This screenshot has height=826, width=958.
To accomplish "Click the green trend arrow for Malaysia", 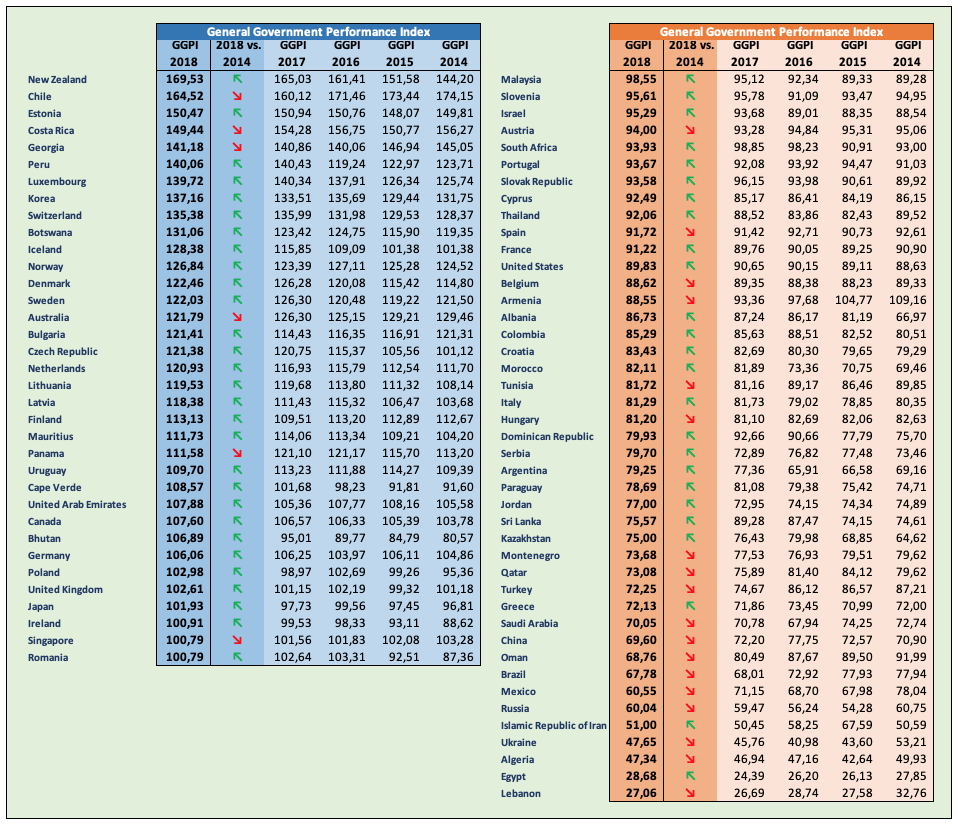I will click(690, 79).
